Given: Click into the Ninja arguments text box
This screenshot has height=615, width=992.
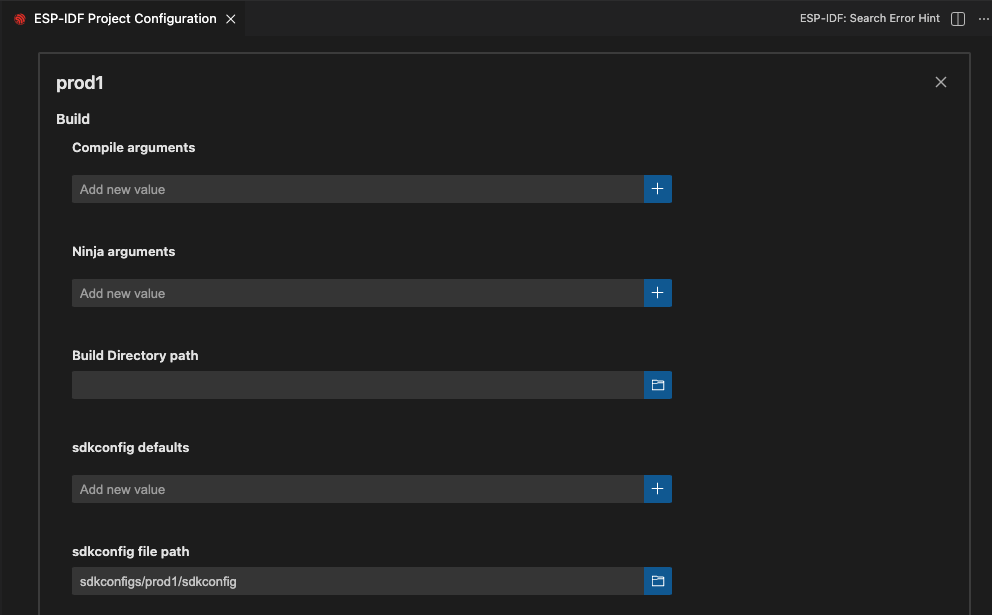Looking at the screenshot, I should pos(357,293).
